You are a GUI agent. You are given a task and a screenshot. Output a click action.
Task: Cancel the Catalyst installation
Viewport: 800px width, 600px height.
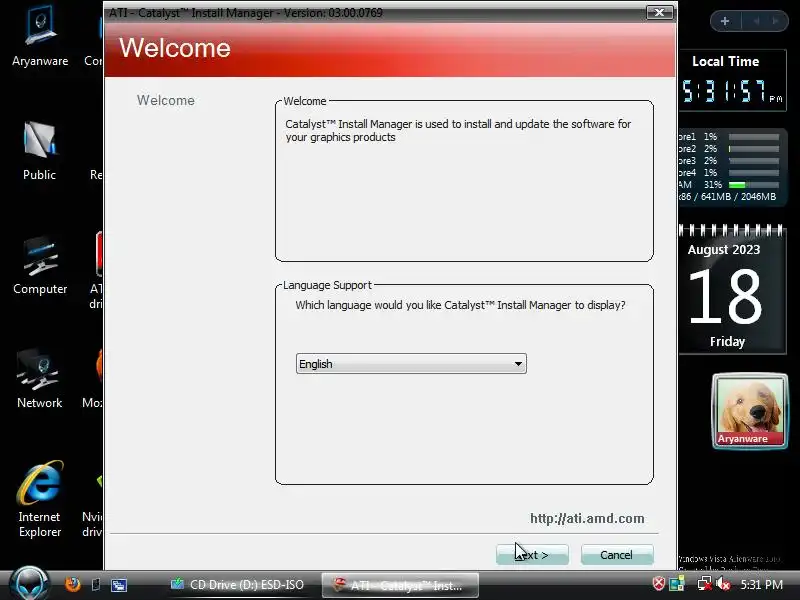pyautogui.click(x=617, y=555)
